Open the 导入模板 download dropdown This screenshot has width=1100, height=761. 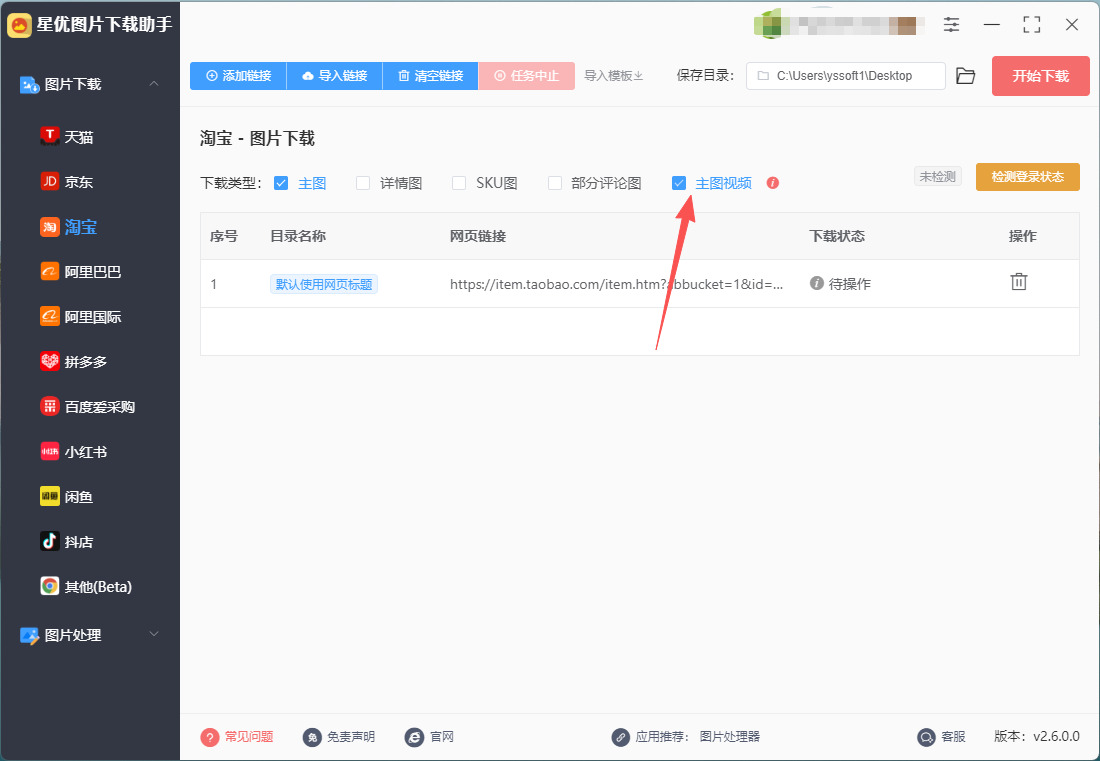(614, 76)
